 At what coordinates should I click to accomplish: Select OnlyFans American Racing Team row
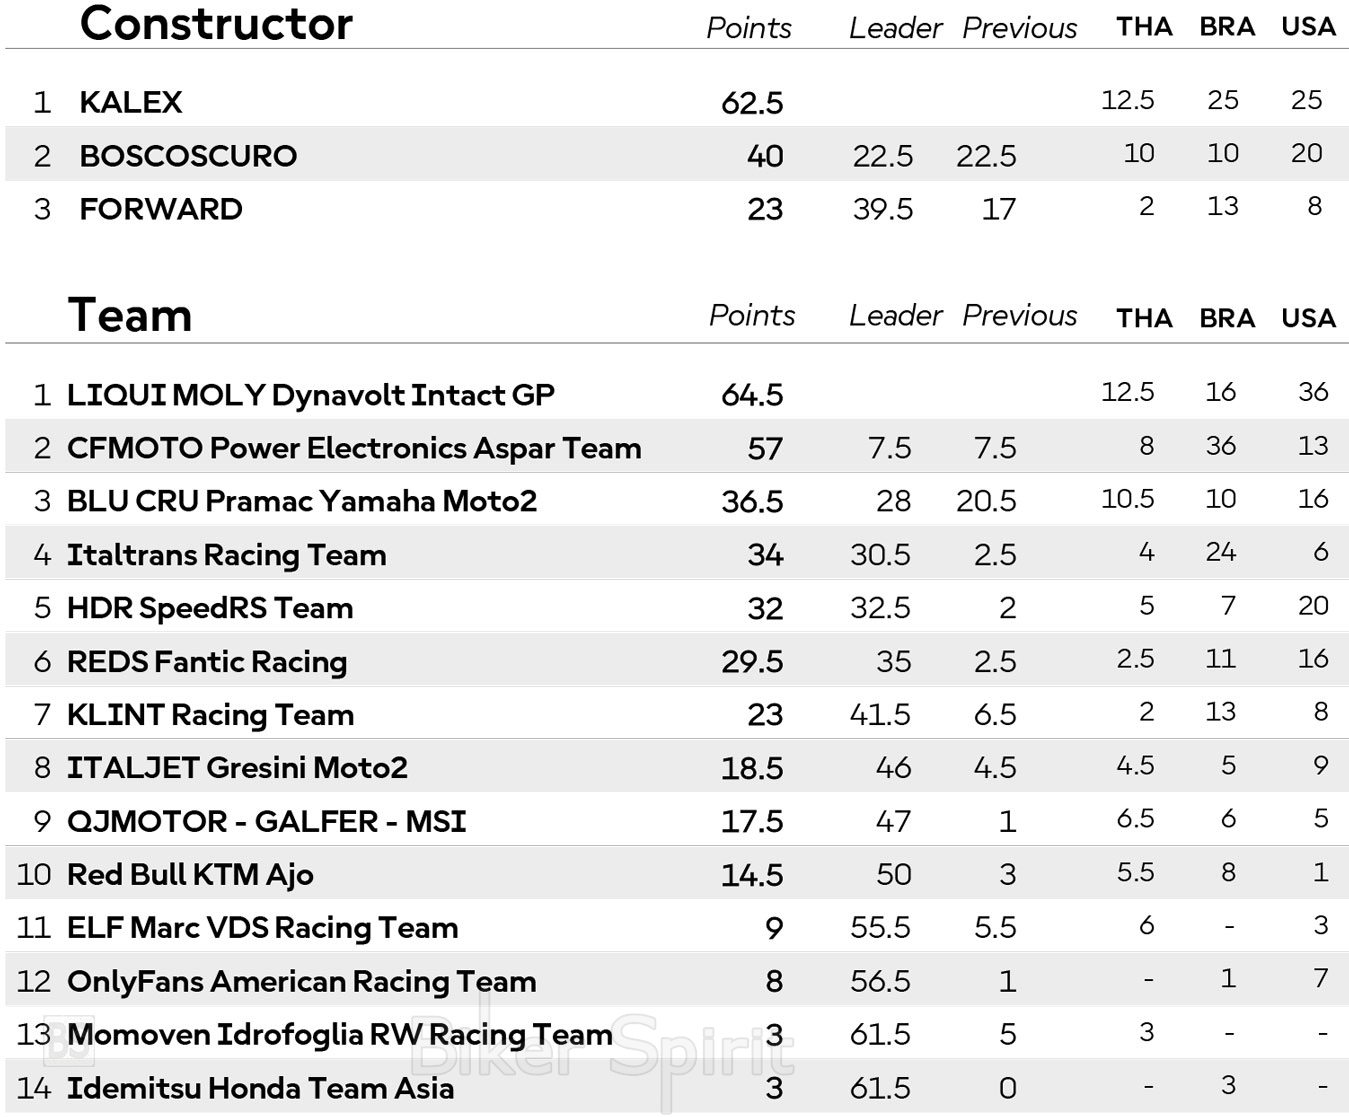(x=301, y=982)
